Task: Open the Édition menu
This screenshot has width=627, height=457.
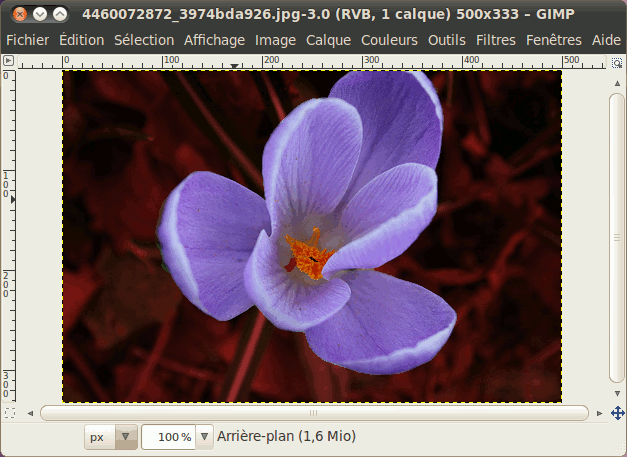Action: point(82,40)
